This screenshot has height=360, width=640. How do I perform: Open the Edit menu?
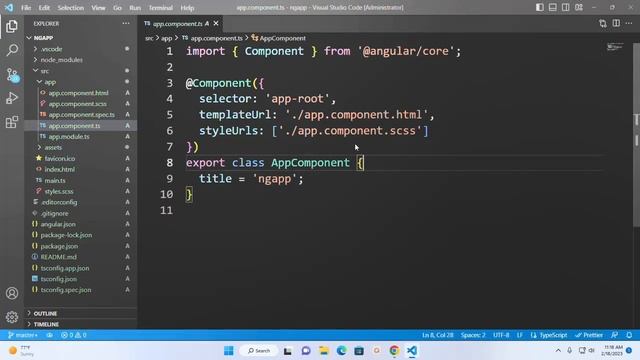click(44, 8)
